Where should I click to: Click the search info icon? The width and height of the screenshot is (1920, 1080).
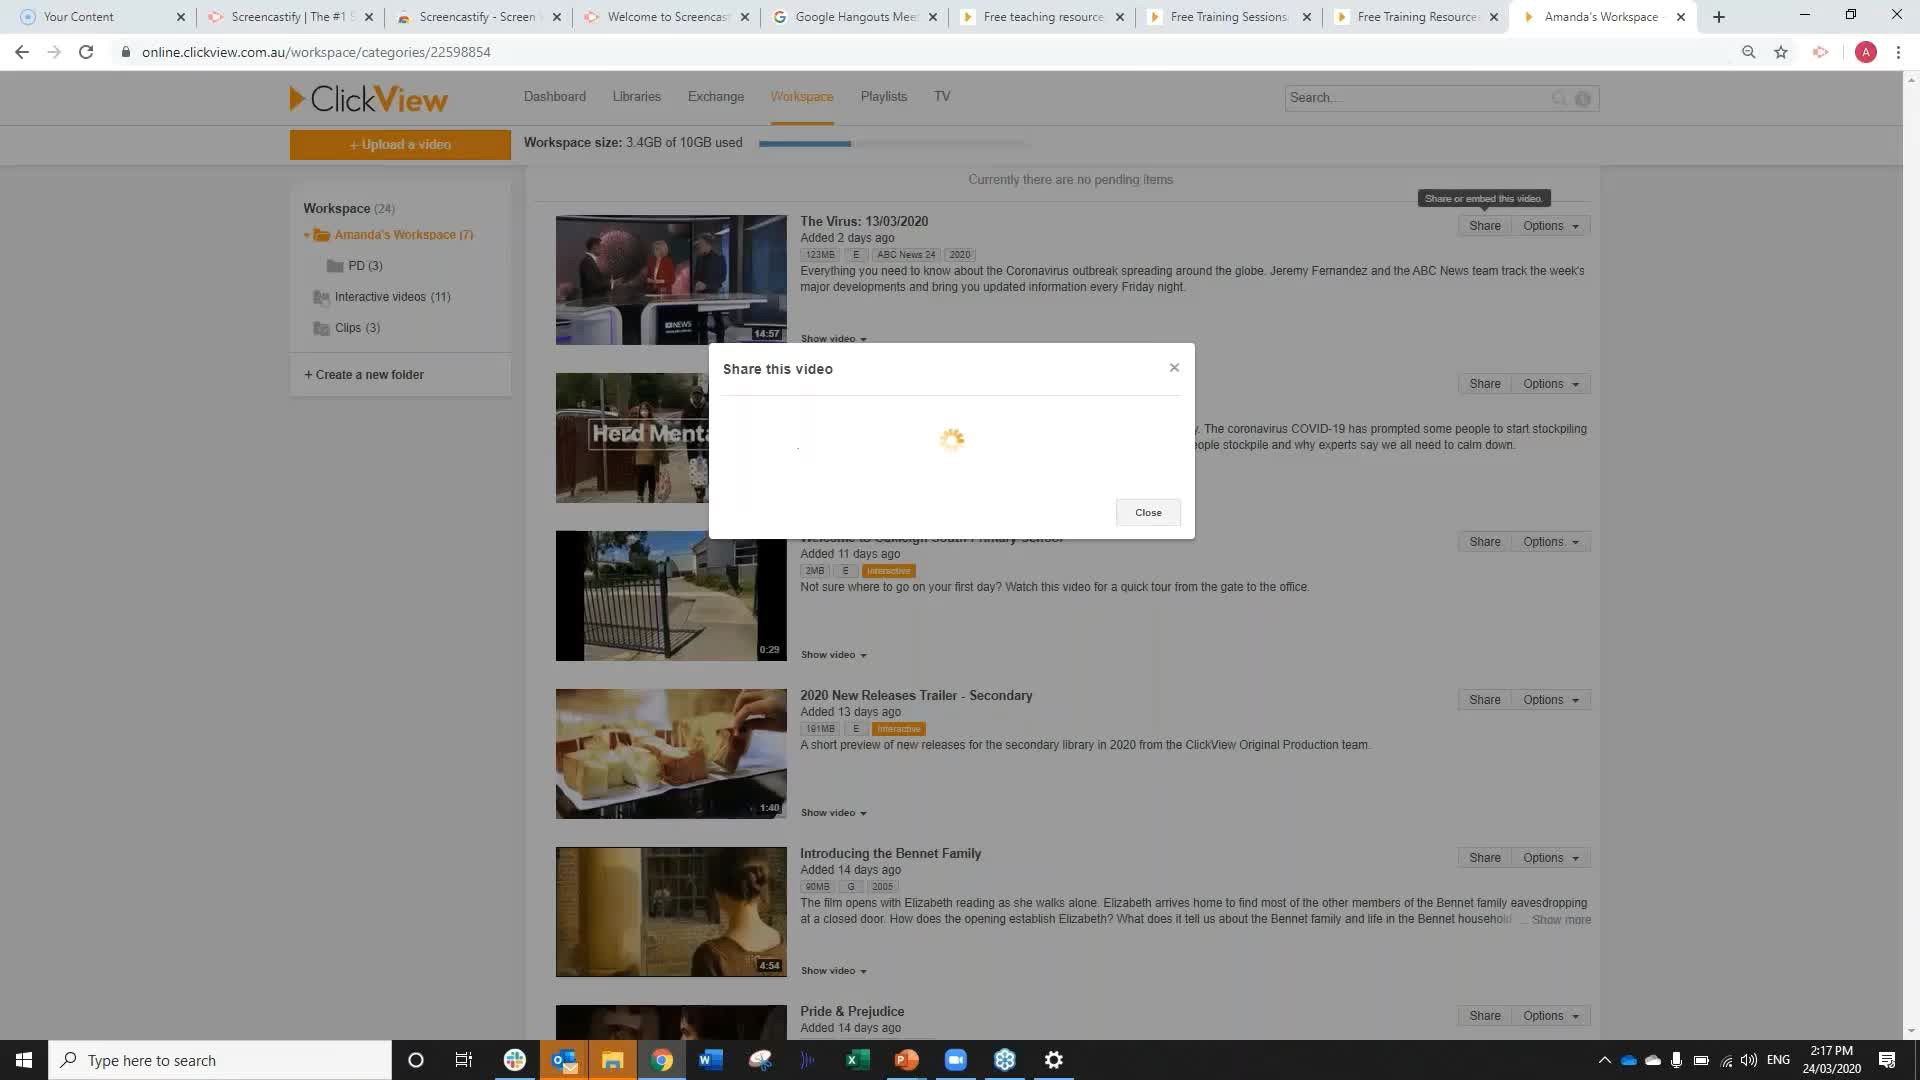pos(1583,98)
